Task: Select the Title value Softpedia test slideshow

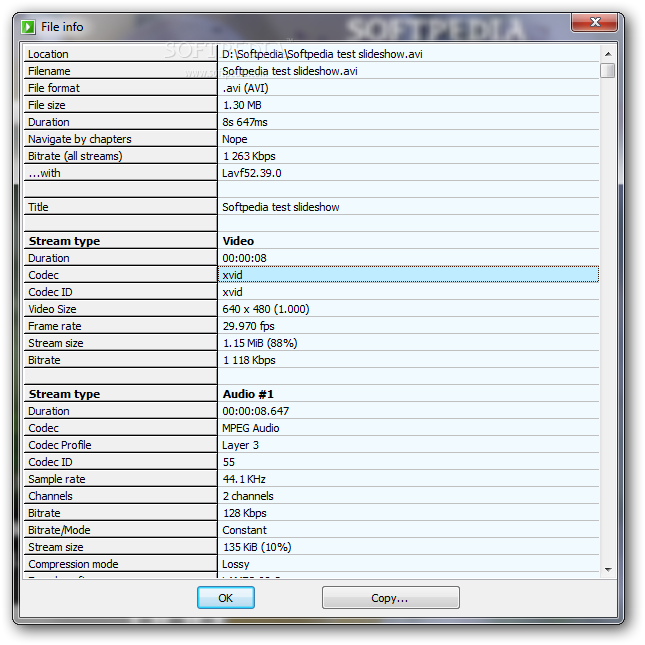Action: tap(281, 207)
